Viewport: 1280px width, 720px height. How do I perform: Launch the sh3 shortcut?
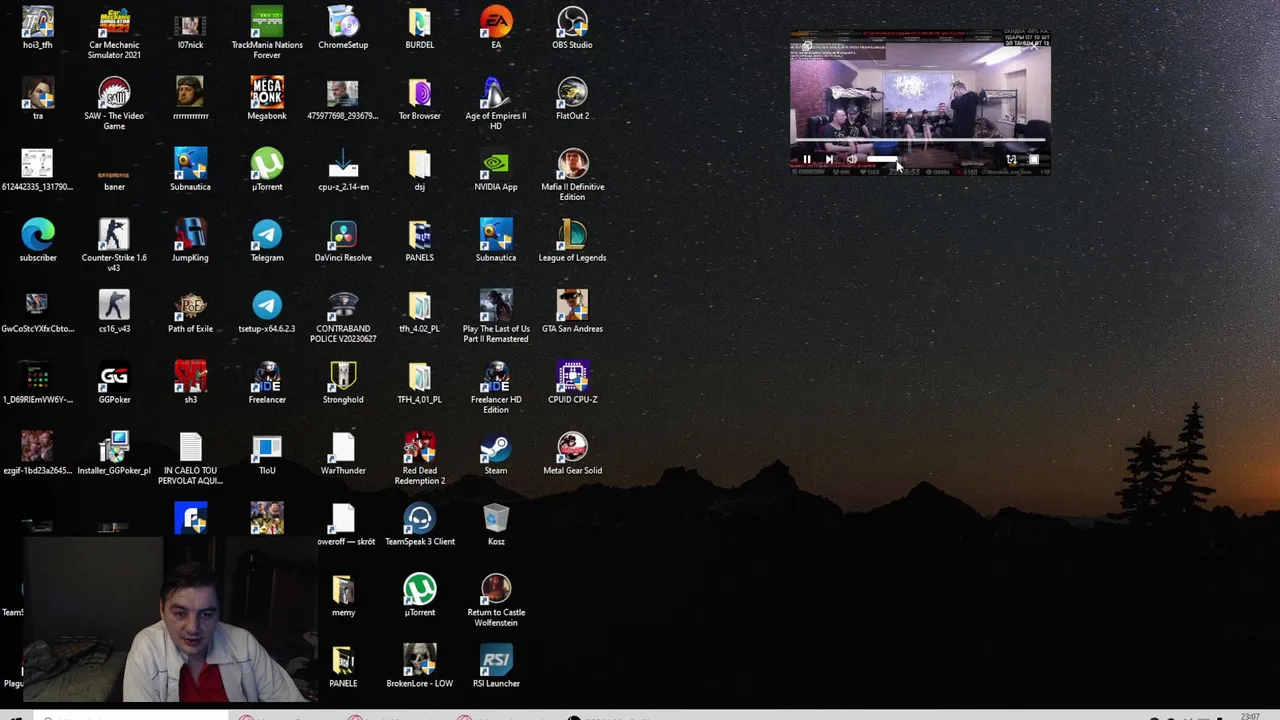click(190, 382)
